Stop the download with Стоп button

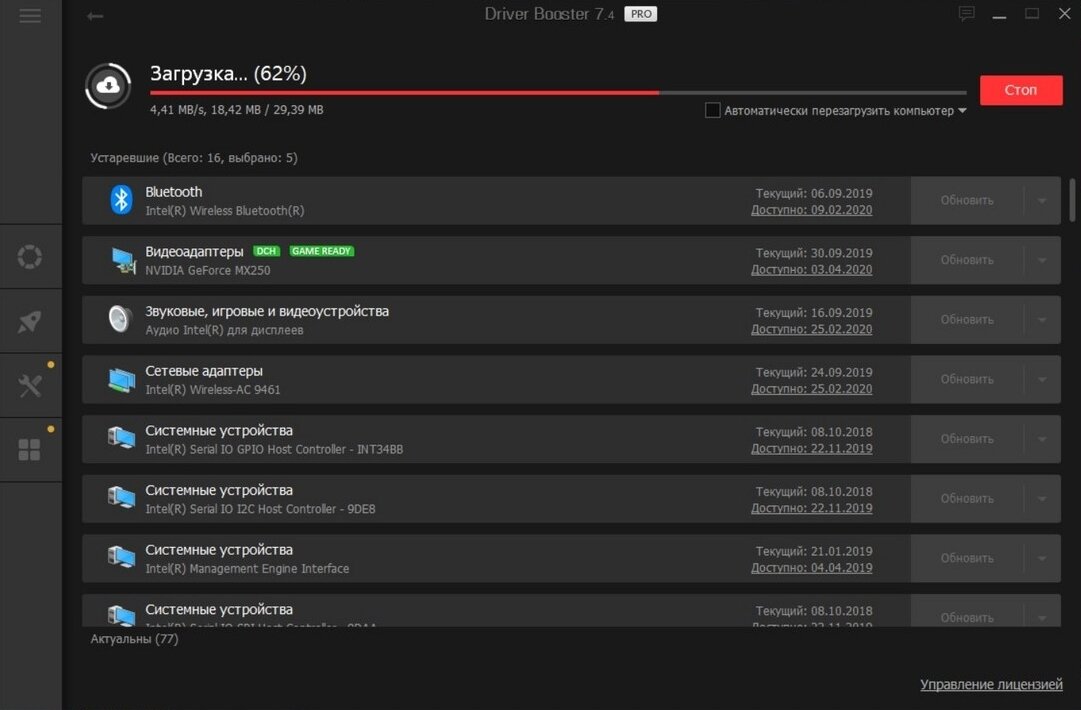click(1021, 90)
